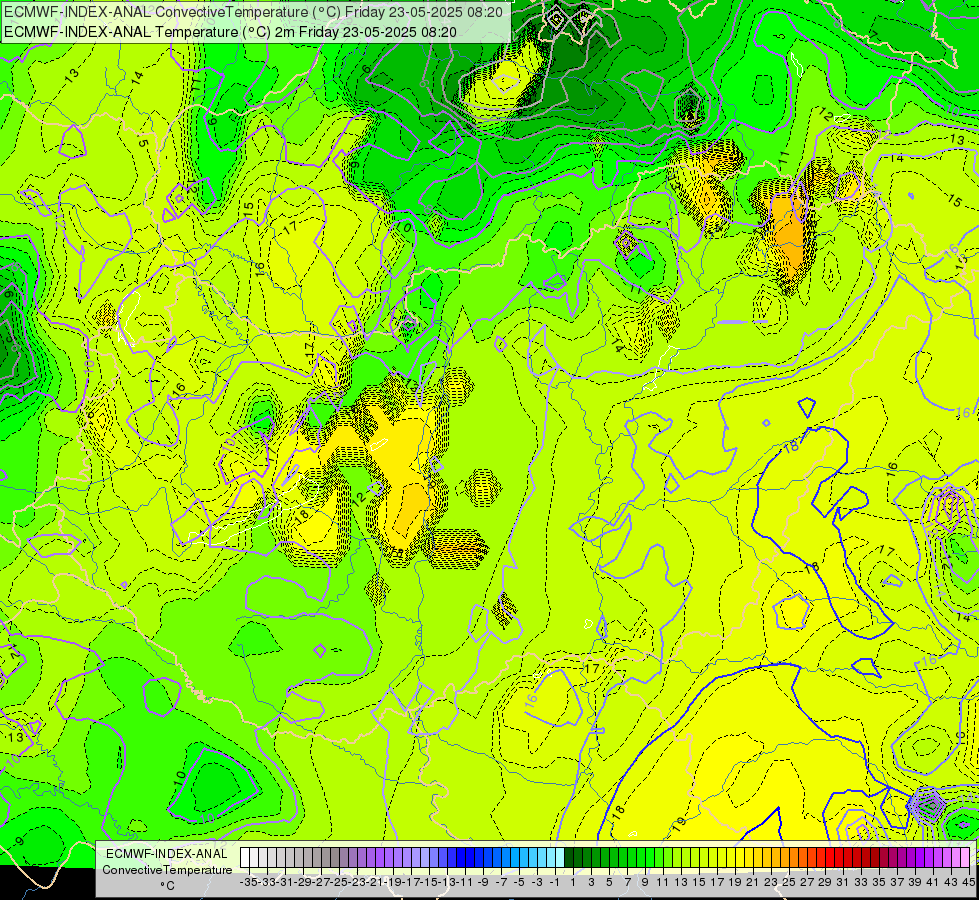Click the '35' legend scale label

point(879,883)
